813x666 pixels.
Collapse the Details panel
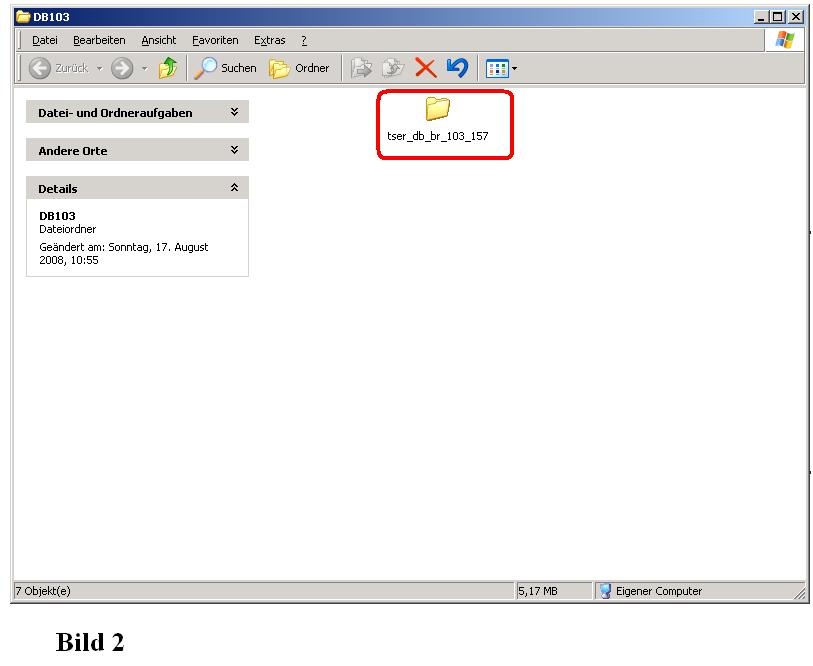(234, 188)
